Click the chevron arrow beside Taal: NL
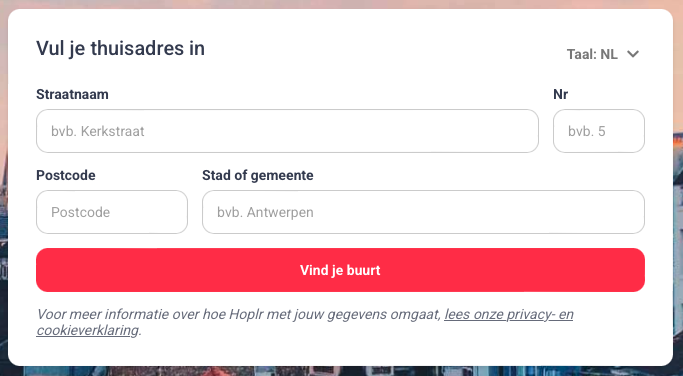The height and width of the screenshot is (376, 683). pyautogui.click(x=633, y=54)
